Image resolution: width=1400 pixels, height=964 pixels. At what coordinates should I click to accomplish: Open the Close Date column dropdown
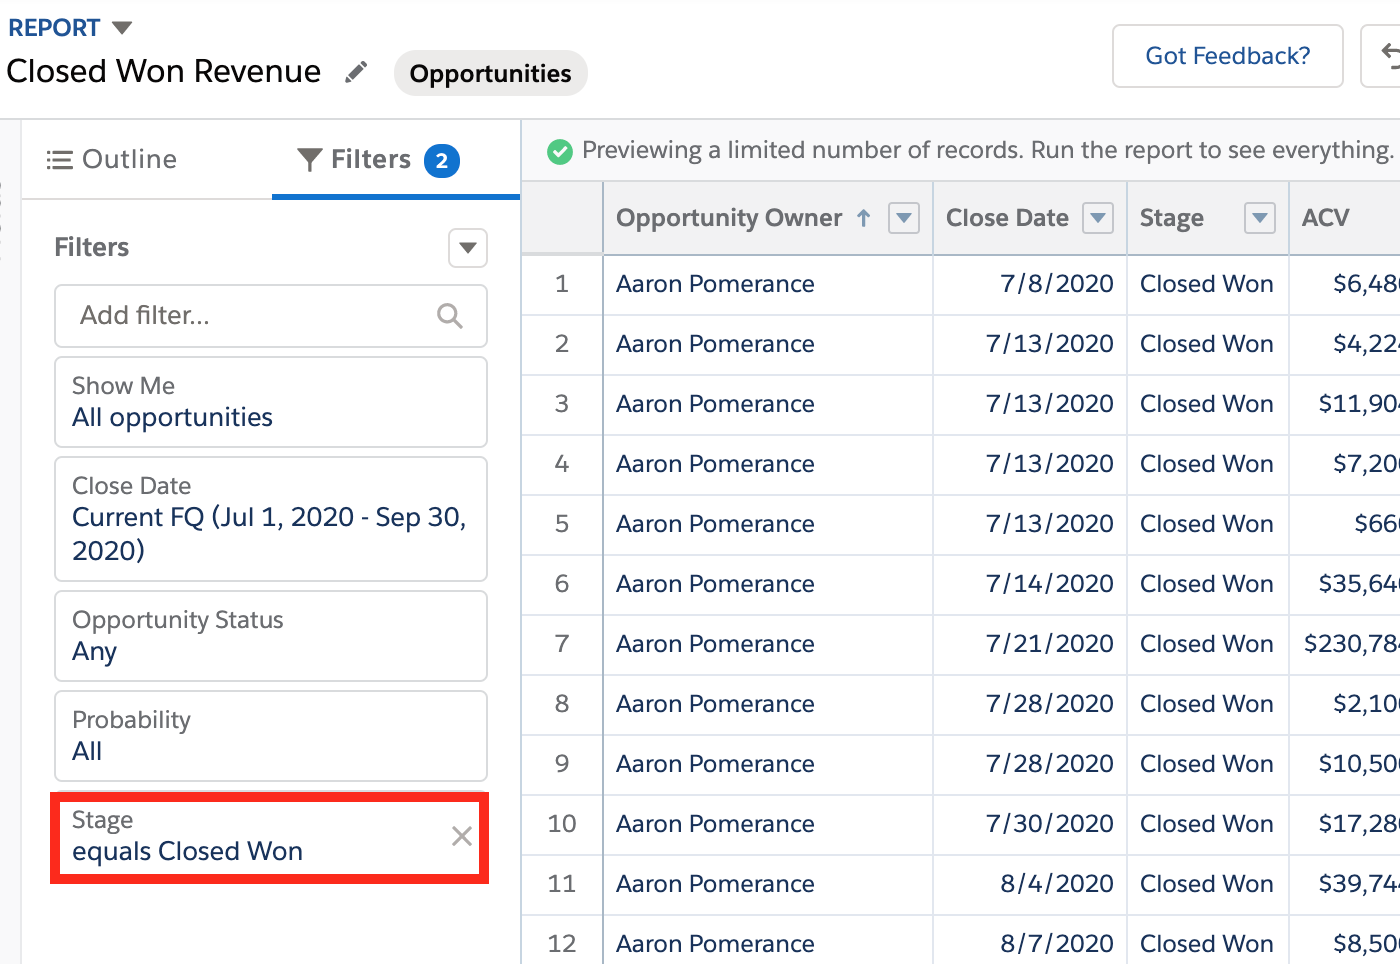1099,218
